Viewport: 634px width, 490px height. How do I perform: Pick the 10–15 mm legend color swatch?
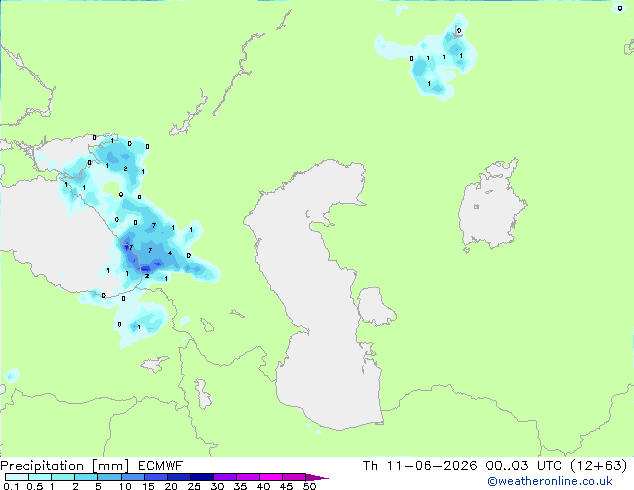(x=132, y=477)
